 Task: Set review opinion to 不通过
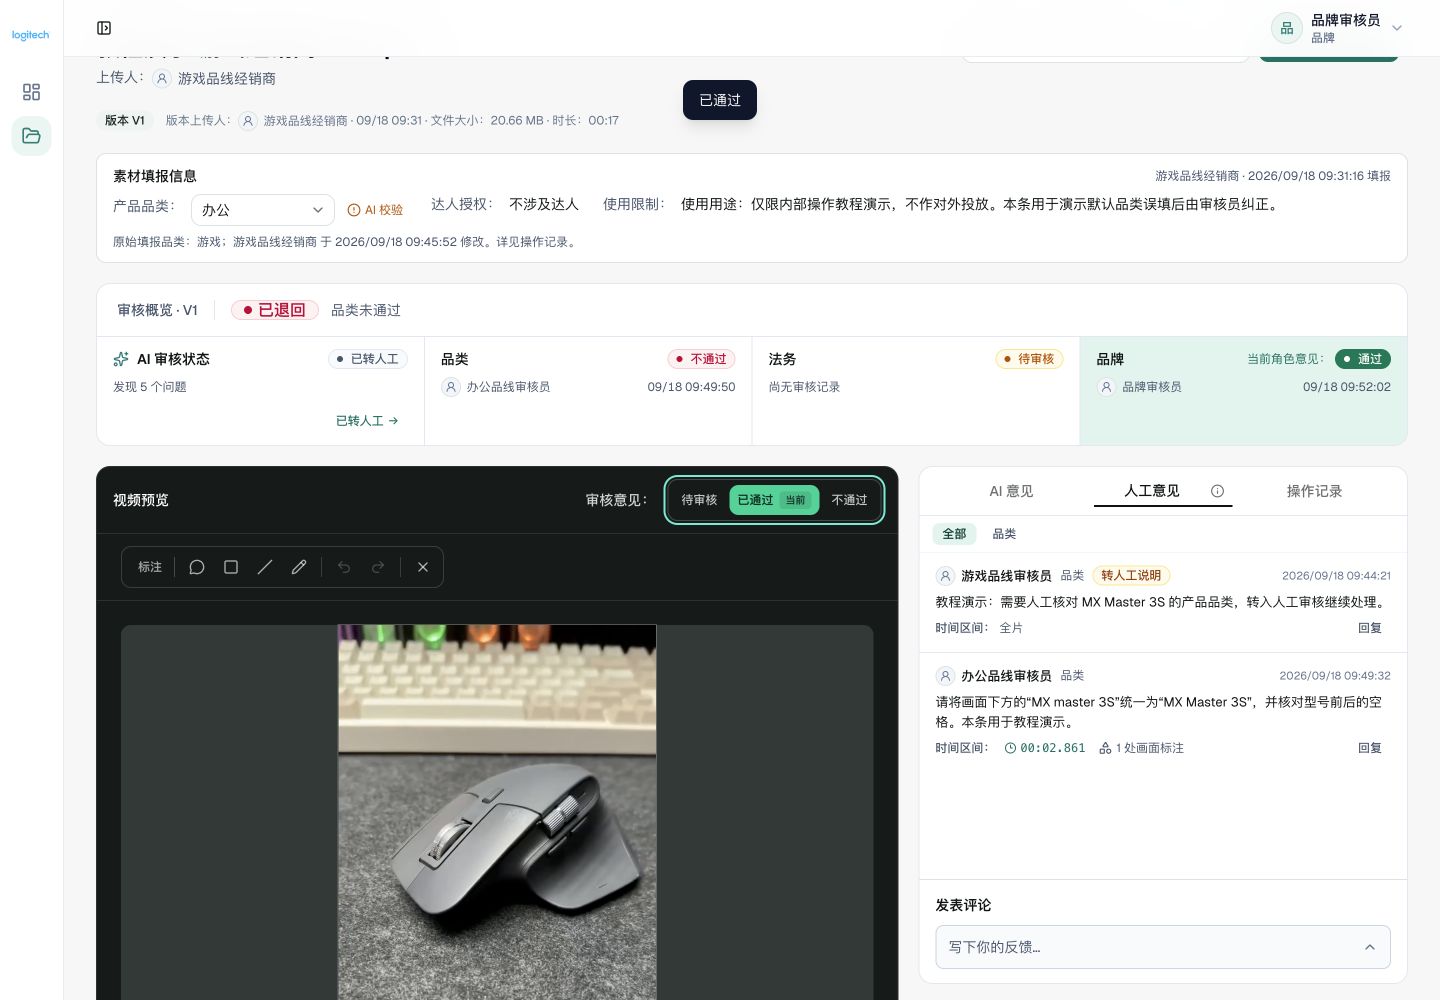tap(849, 500)
